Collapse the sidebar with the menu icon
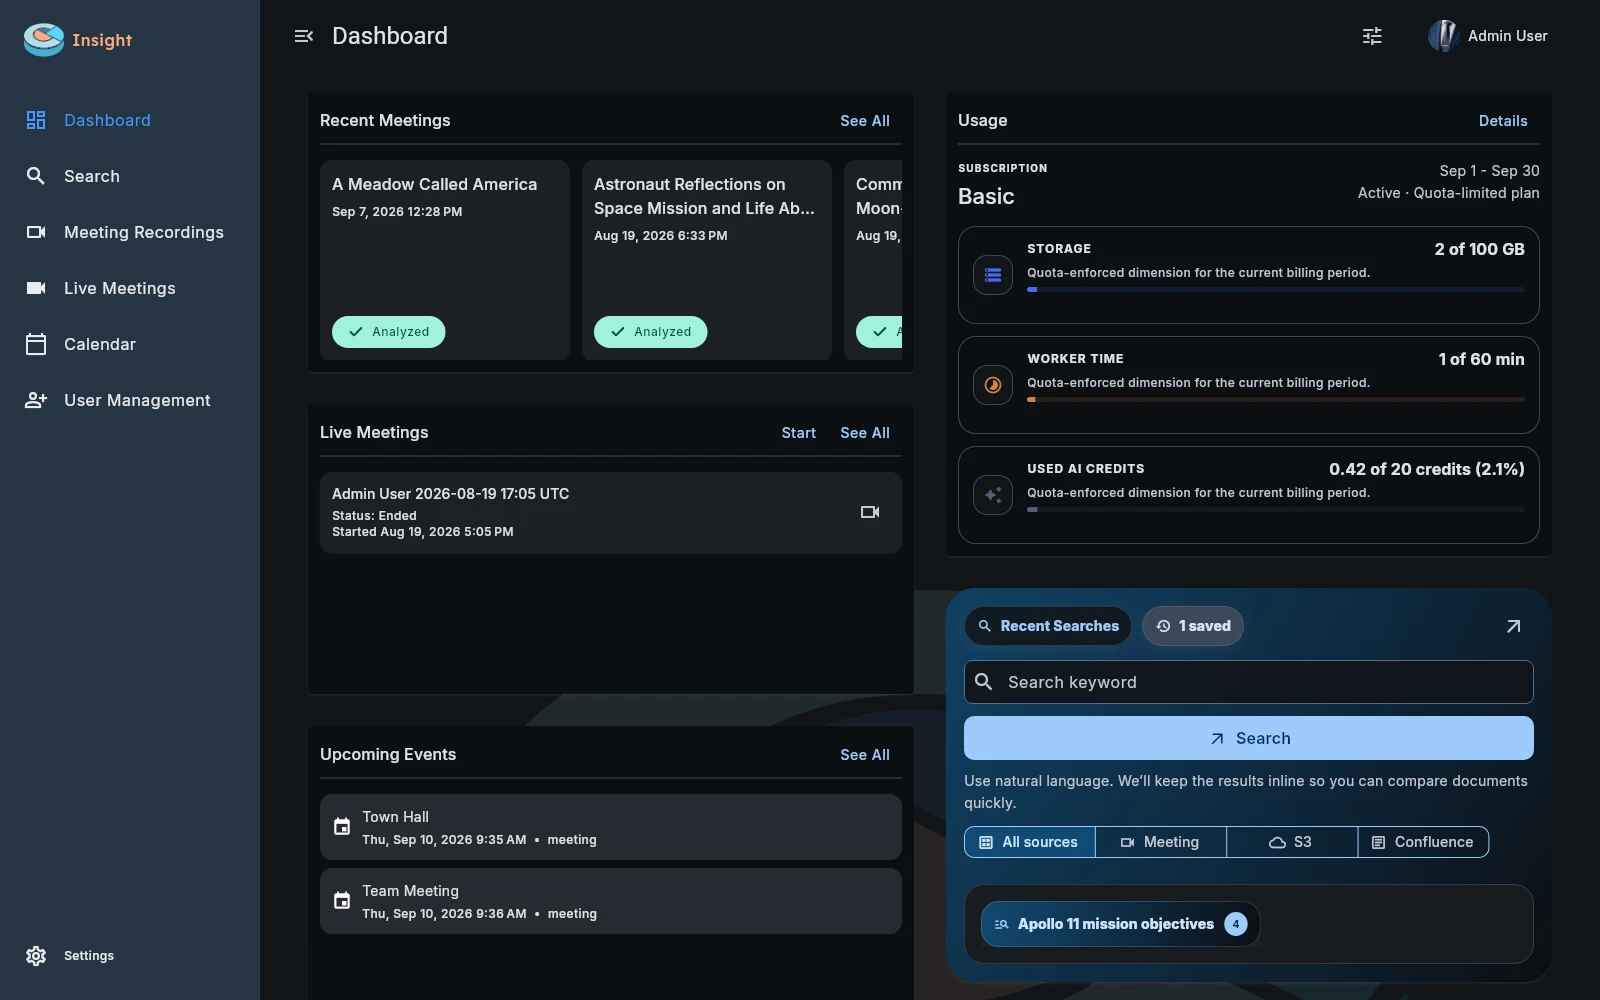Image resolution: width=1600 pixels, height=1000 pixels. click(304, 36)
